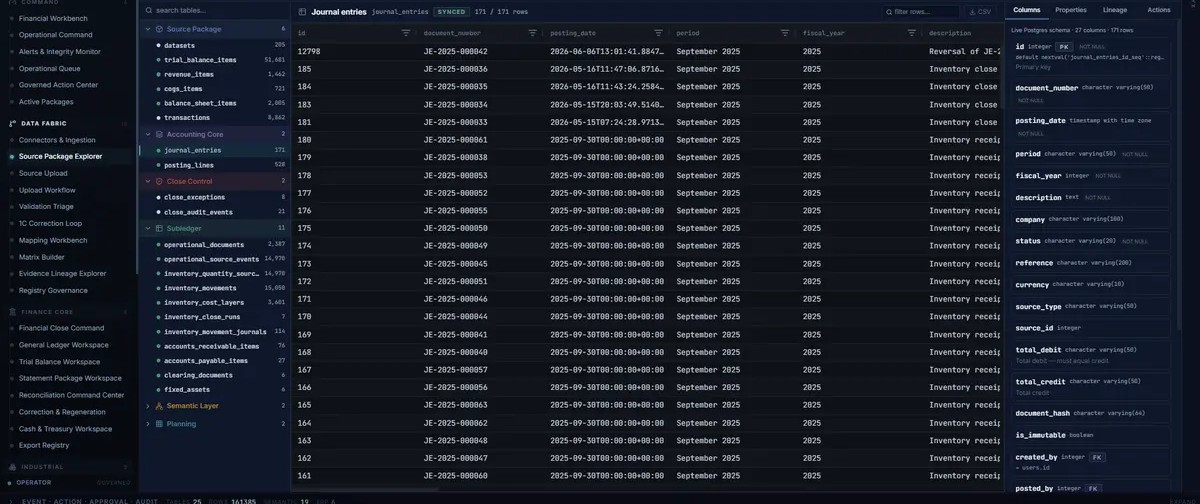Select the journal_entries table

pos(213,150)
